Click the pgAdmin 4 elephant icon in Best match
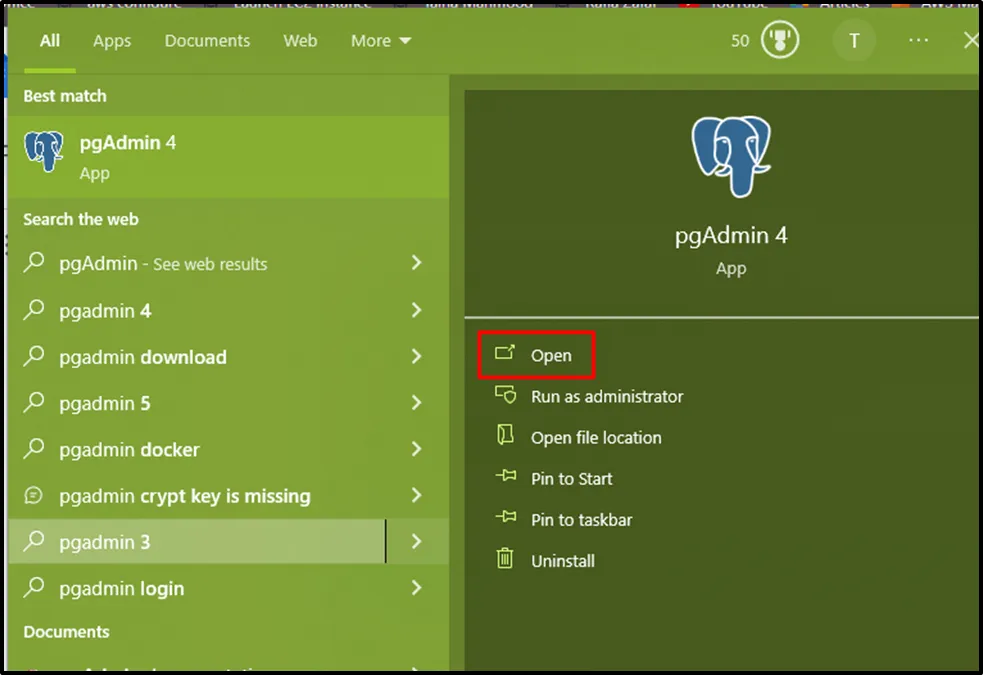Screen dimensions: 983x675 pos(44,152)
